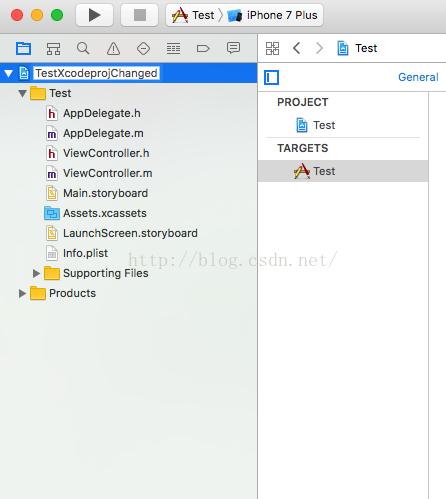Click the LaunchScreen.storyboard file icon
This screenshot has width=446, height=499.
coord(52,233)
